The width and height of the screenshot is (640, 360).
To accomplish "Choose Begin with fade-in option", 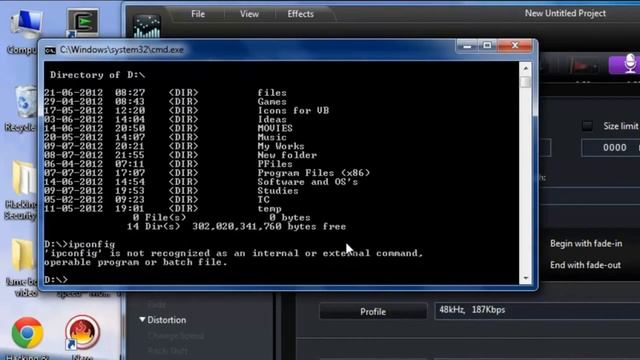I will (586, 244).
